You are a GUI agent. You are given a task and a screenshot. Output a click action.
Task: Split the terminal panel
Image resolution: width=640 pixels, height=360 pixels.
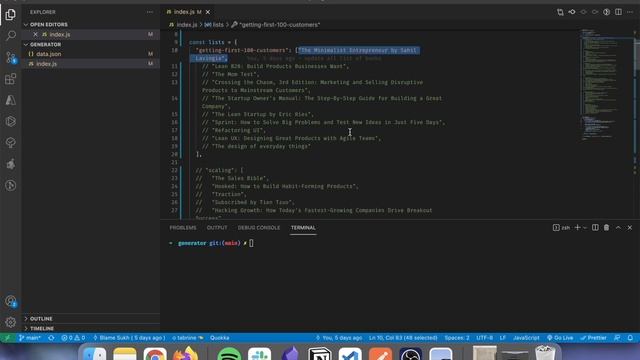tap(595, 228)
